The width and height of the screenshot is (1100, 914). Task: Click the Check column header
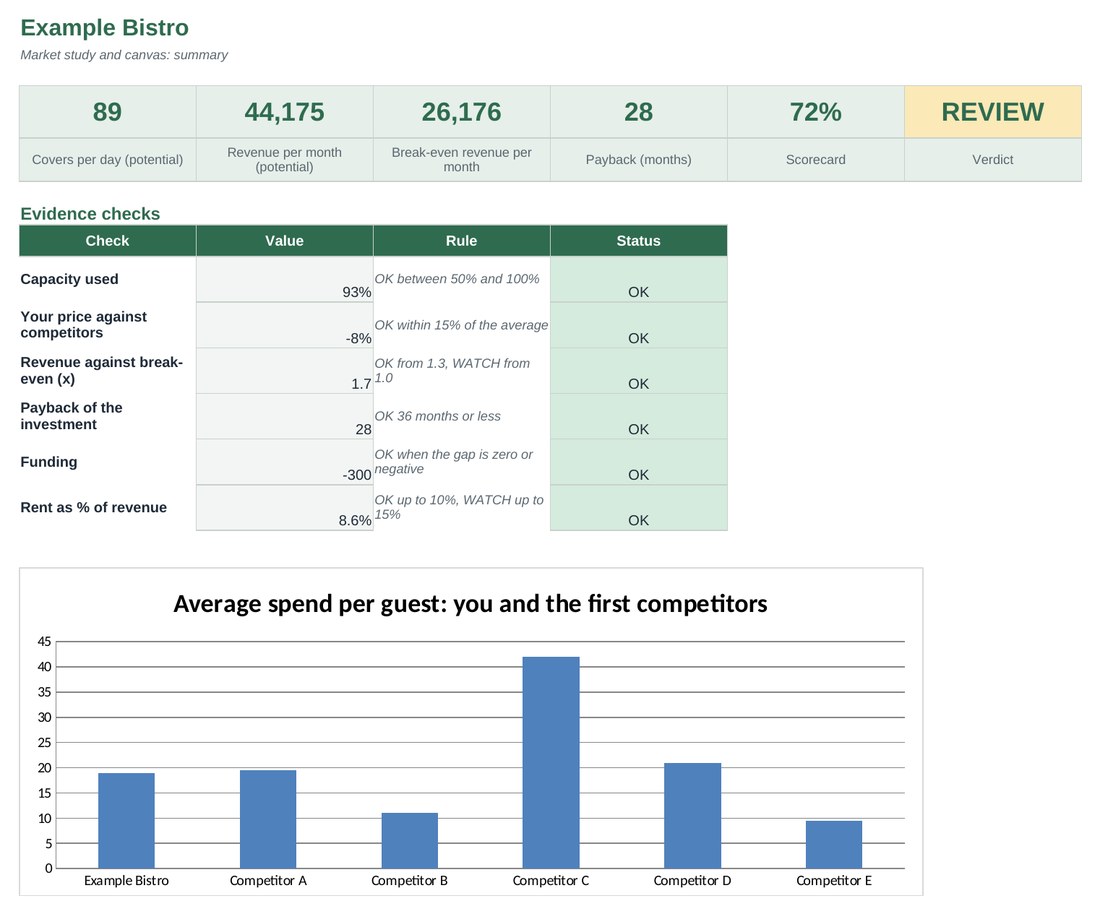pyautogui.click(x=107, y=241)
